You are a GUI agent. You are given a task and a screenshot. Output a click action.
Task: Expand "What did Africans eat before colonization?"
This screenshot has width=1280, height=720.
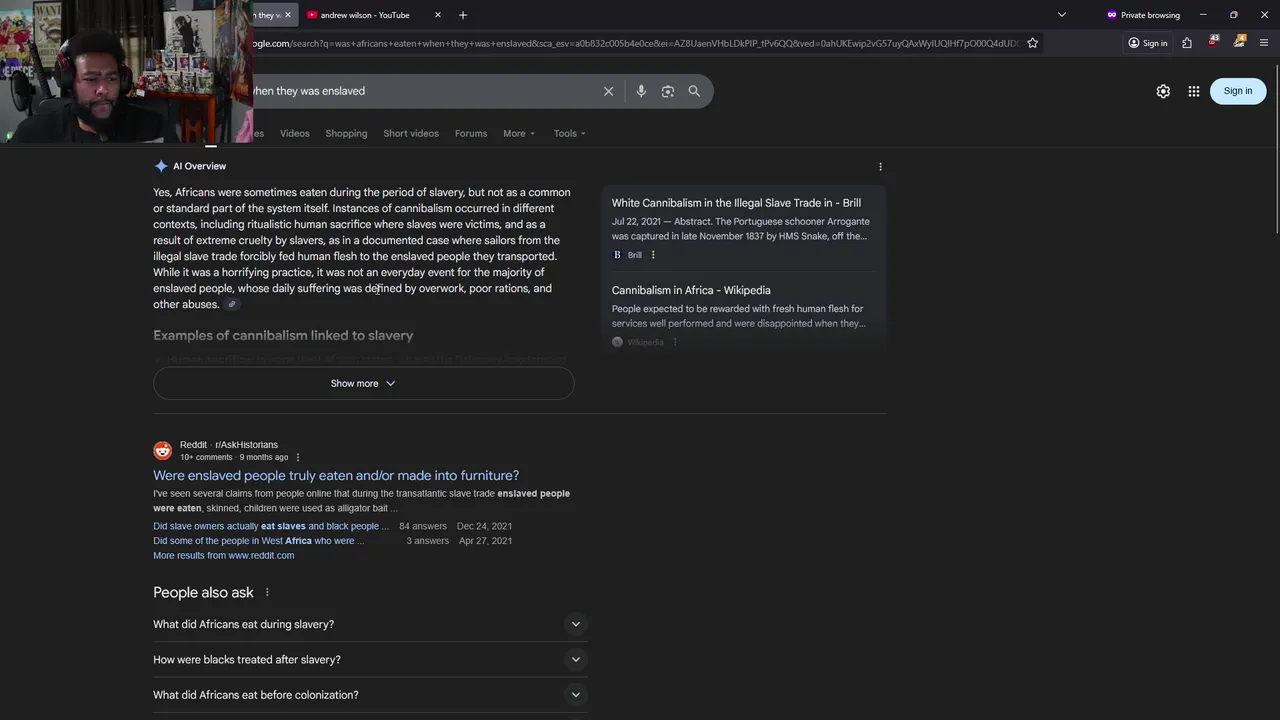(x=575, y=695)
